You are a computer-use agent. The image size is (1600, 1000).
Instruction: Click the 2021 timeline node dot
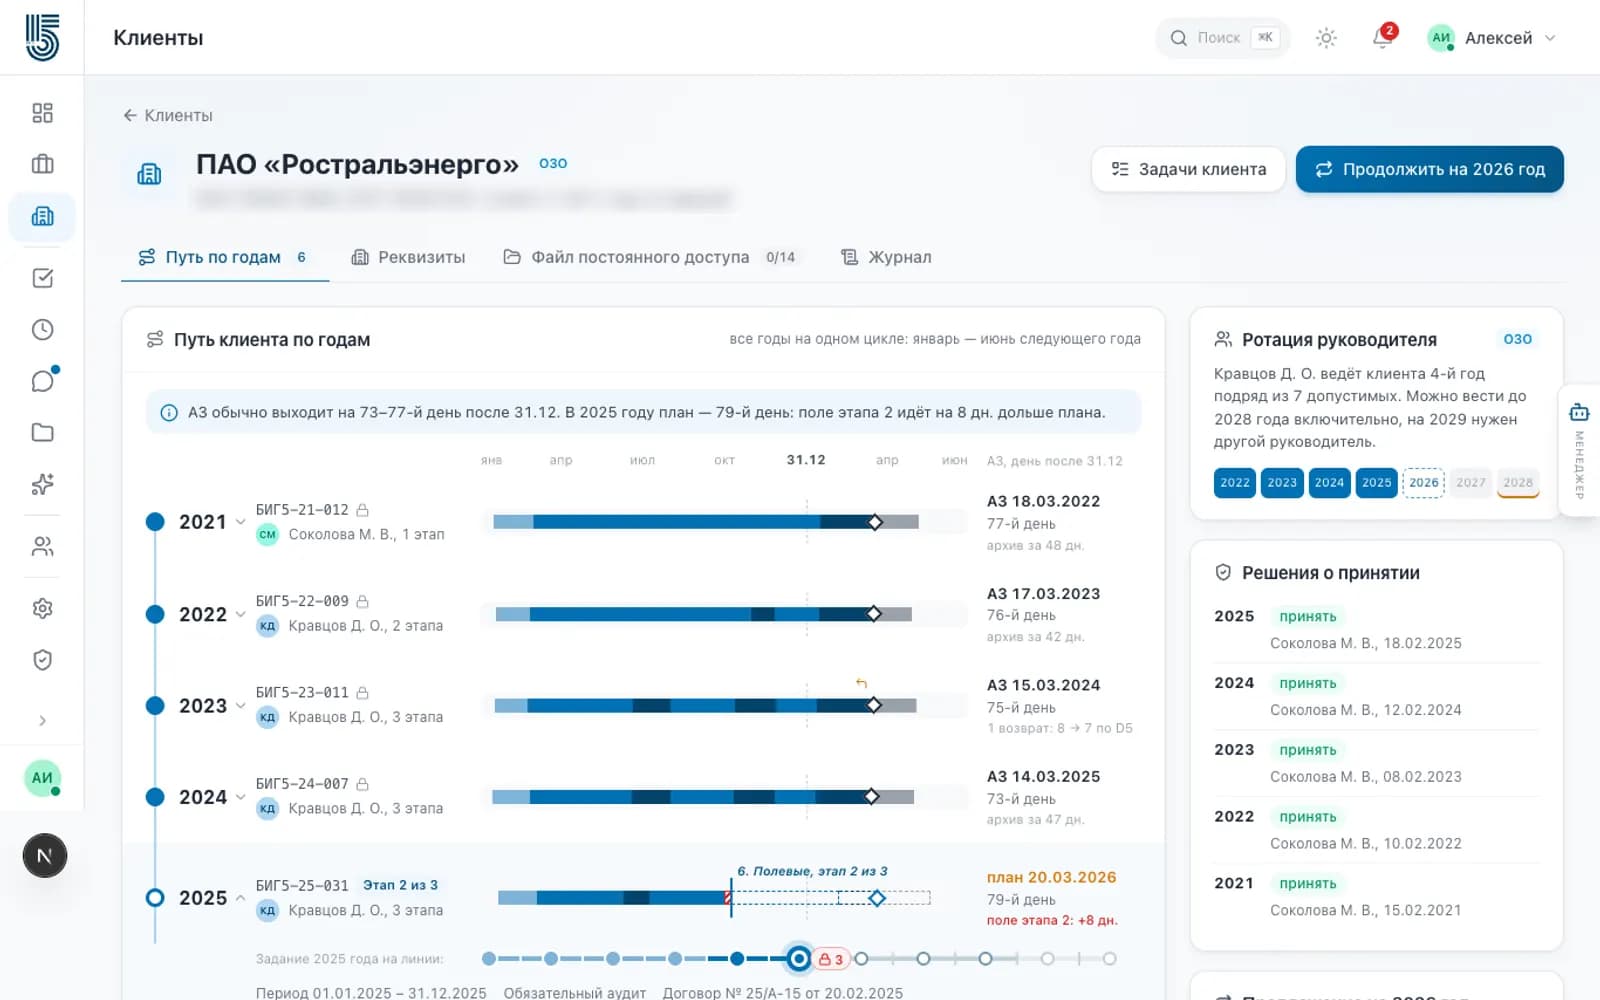(155, 521)
